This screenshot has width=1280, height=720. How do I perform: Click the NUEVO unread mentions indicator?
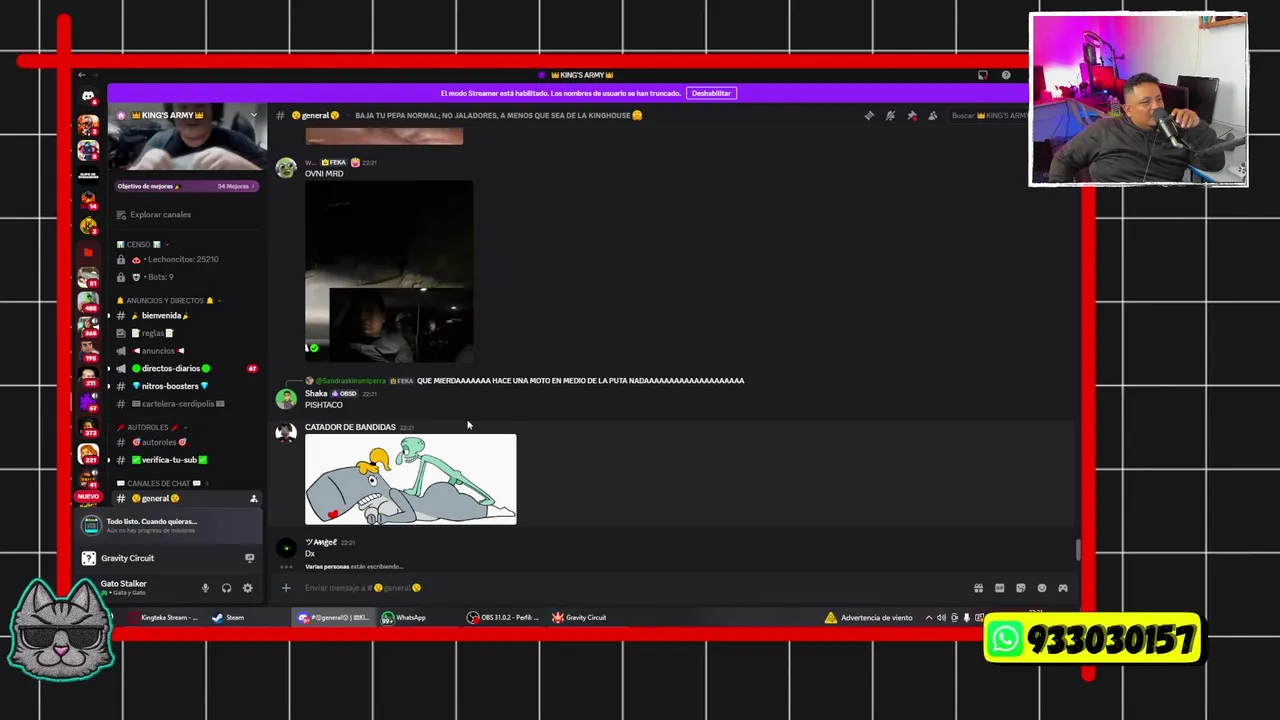[88, 497]
